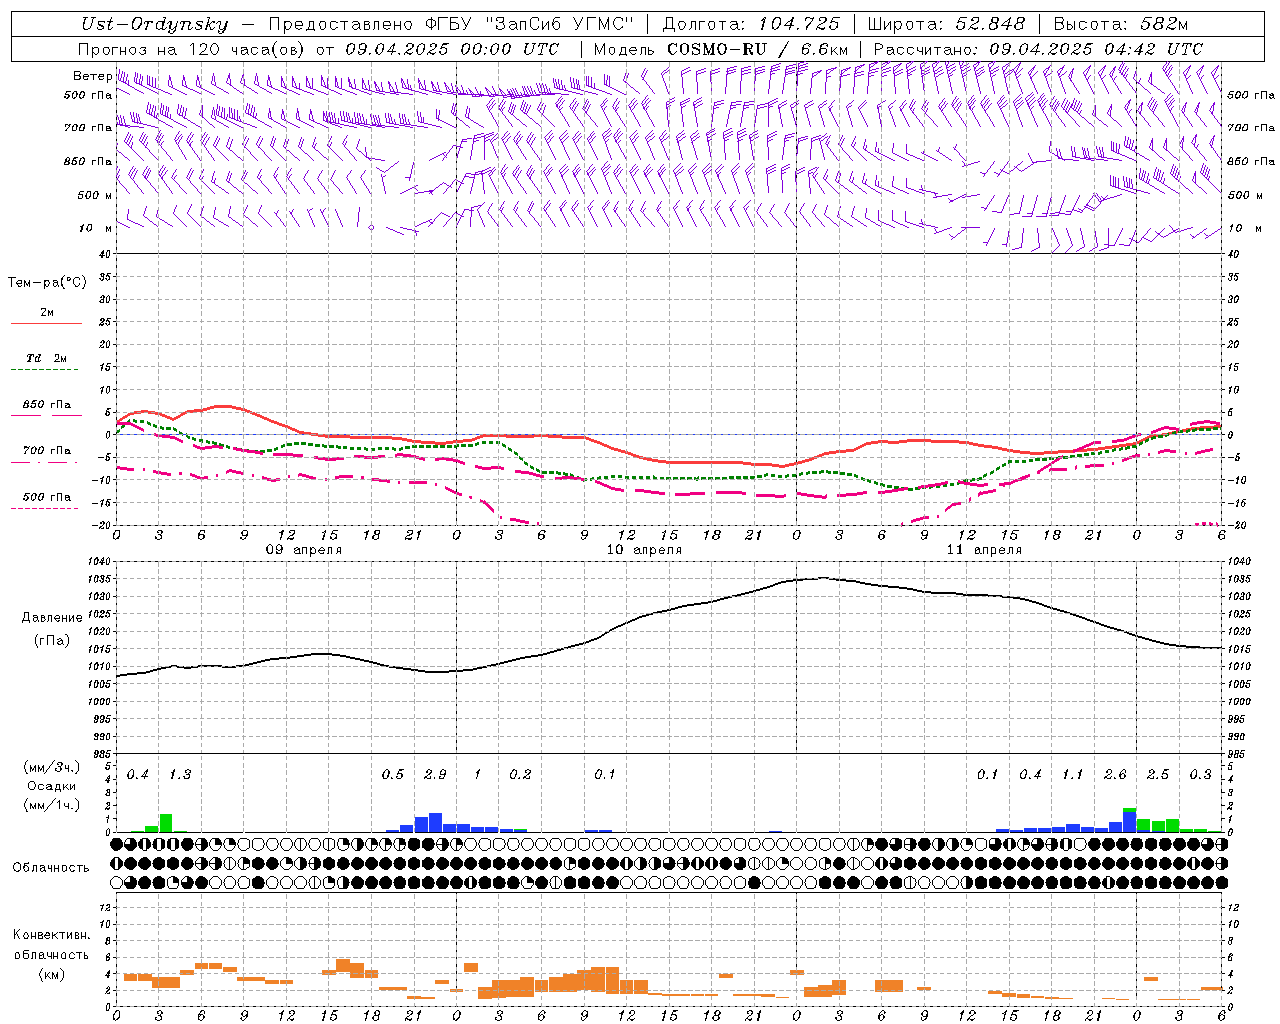Click the precipitation value 2.5
Viewport: 1280px width, 1024px height.
(x=1158, y=775)
